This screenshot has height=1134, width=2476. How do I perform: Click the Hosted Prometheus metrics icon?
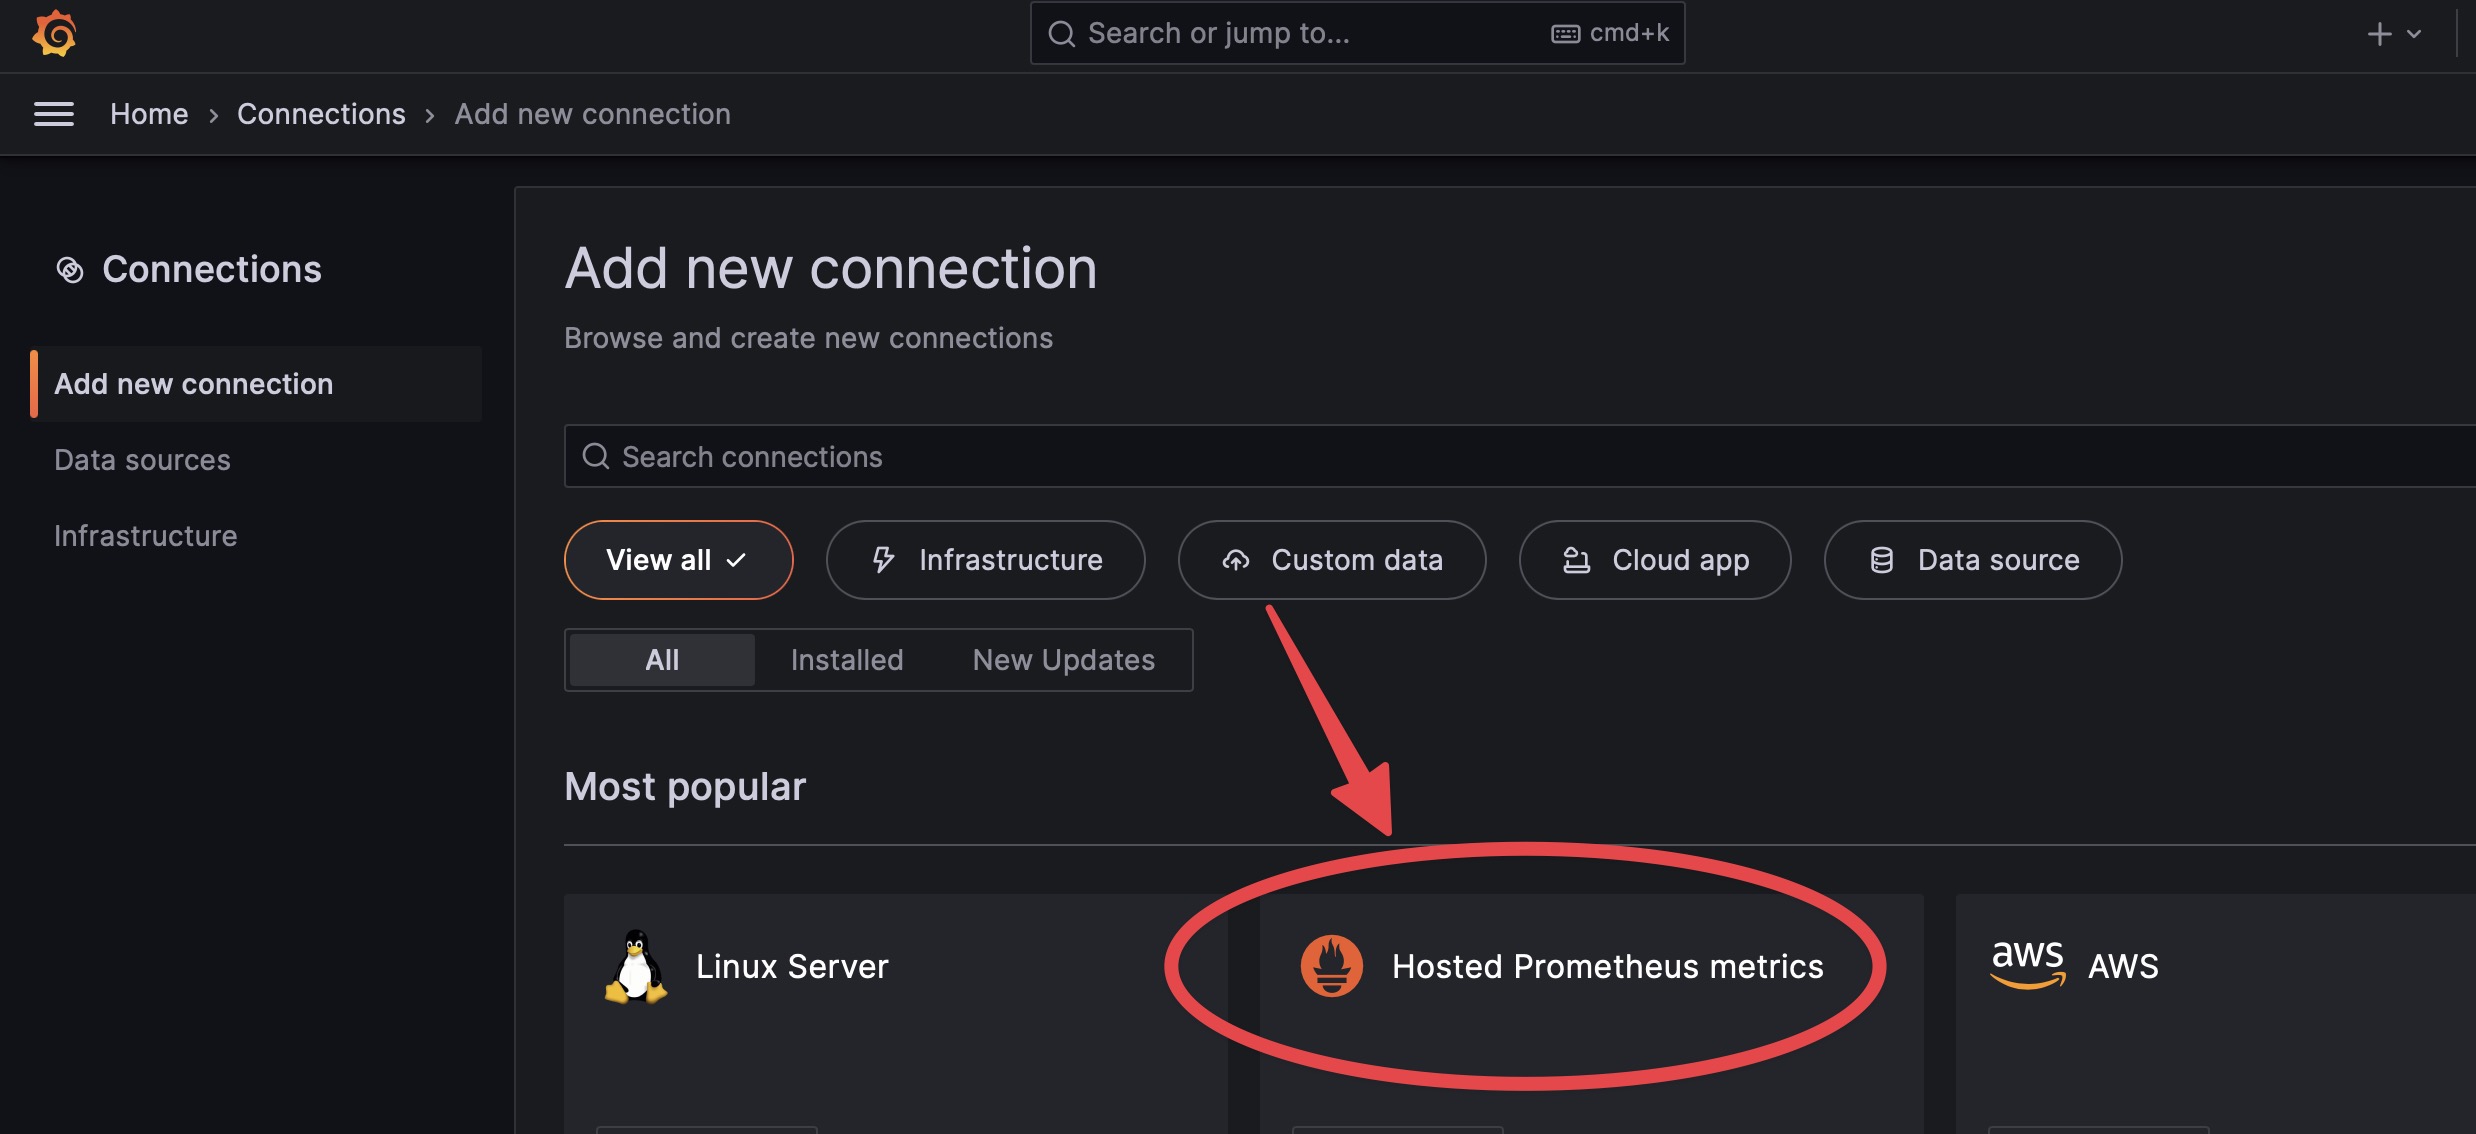tap(1331, 965)
